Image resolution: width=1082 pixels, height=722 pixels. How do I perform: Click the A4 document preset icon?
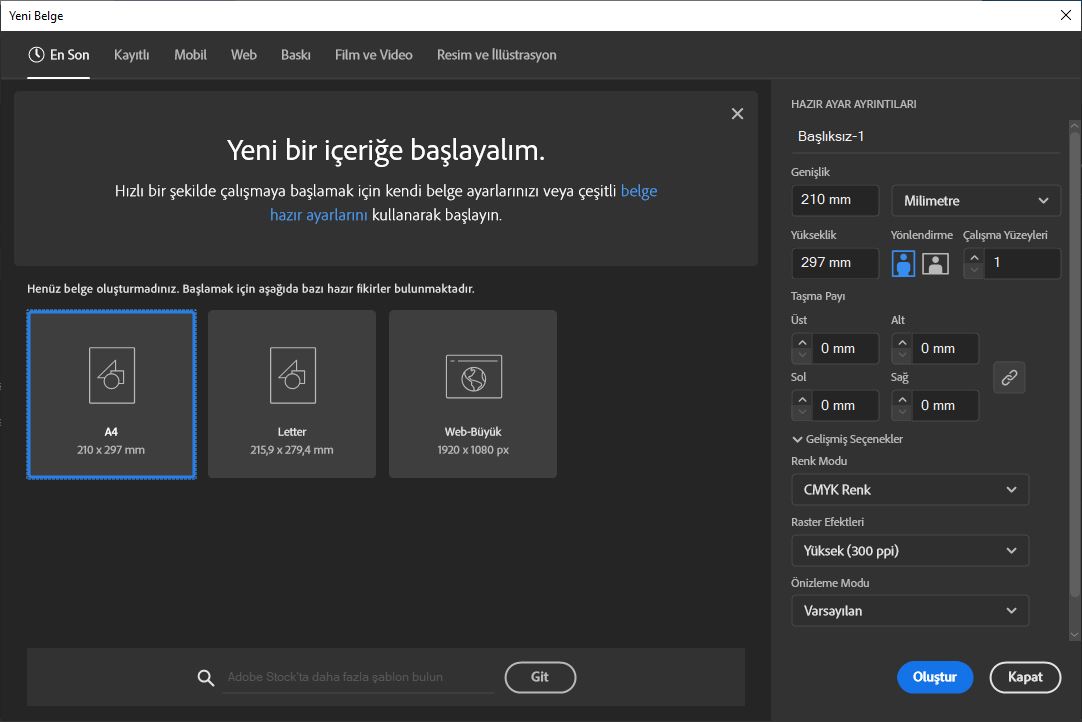click(x=112, y=375)
